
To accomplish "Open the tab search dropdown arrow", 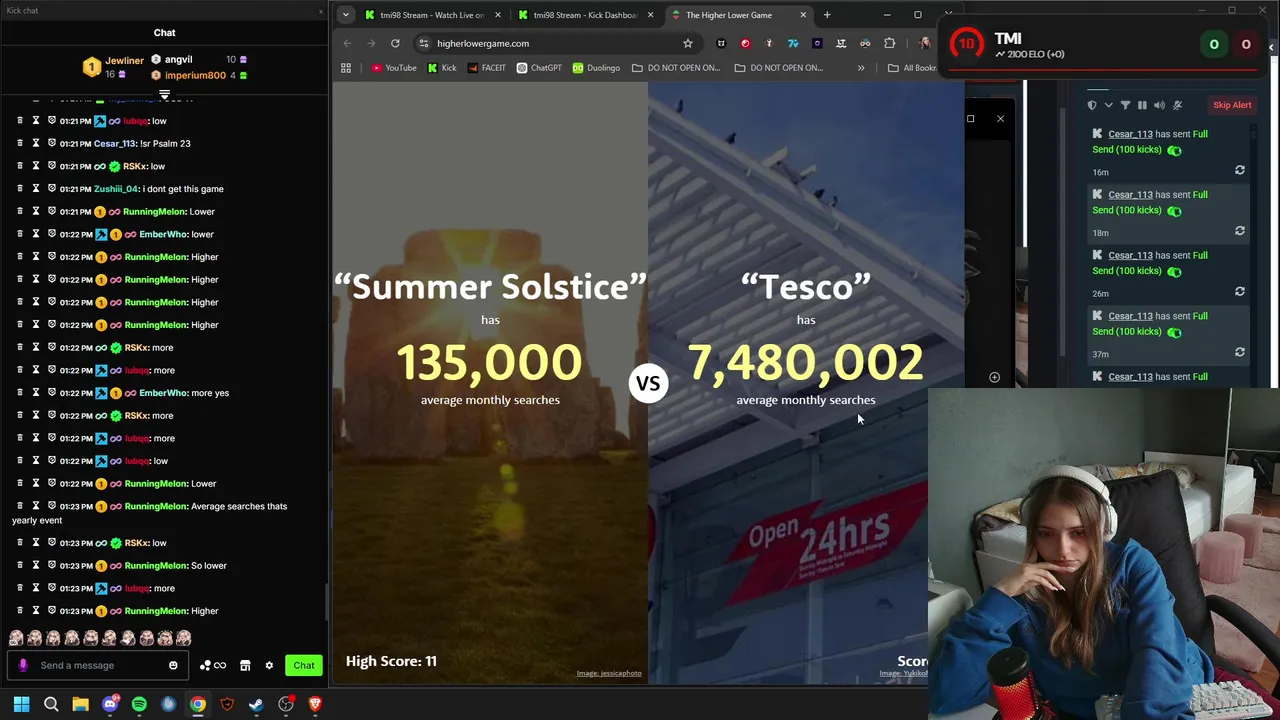I will point(345,15).
